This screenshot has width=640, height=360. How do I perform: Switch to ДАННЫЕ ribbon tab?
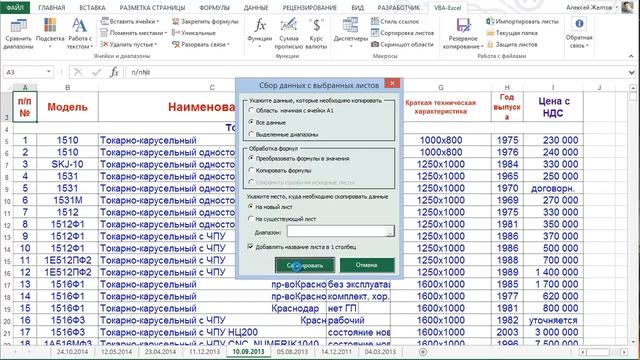click(x=256, y=7)
